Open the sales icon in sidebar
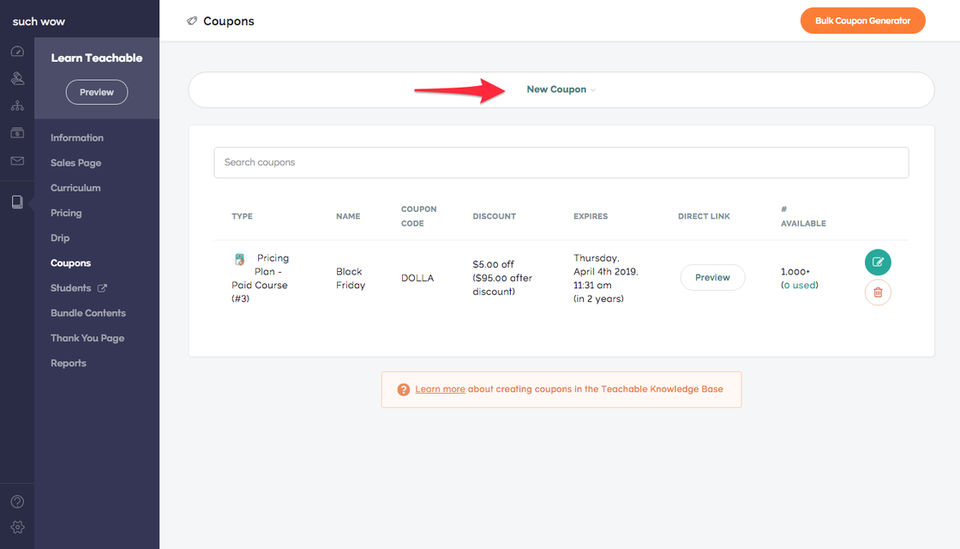960x549 pixels. [x=17, y=132]
